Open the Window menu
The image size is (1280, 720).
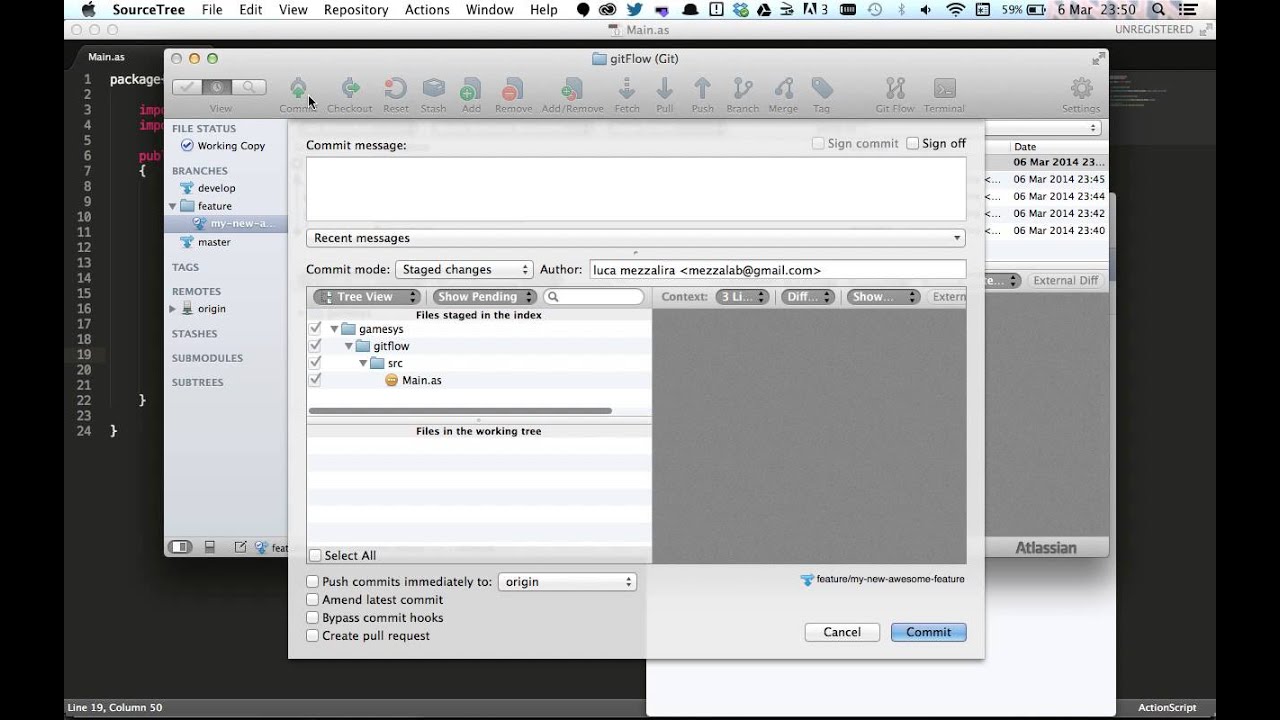(490, 10)
